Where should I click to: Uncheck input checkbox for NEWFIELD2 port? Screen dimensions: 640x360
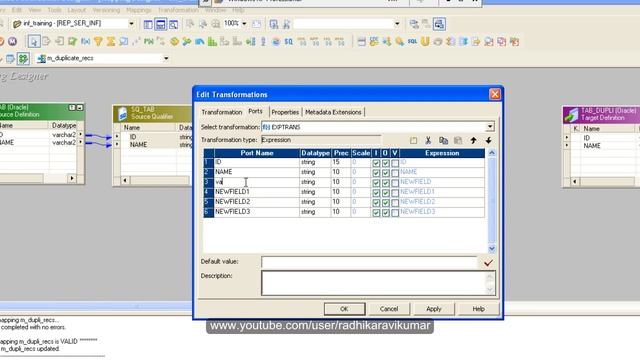pyautogui.click(x=376, y=202)
